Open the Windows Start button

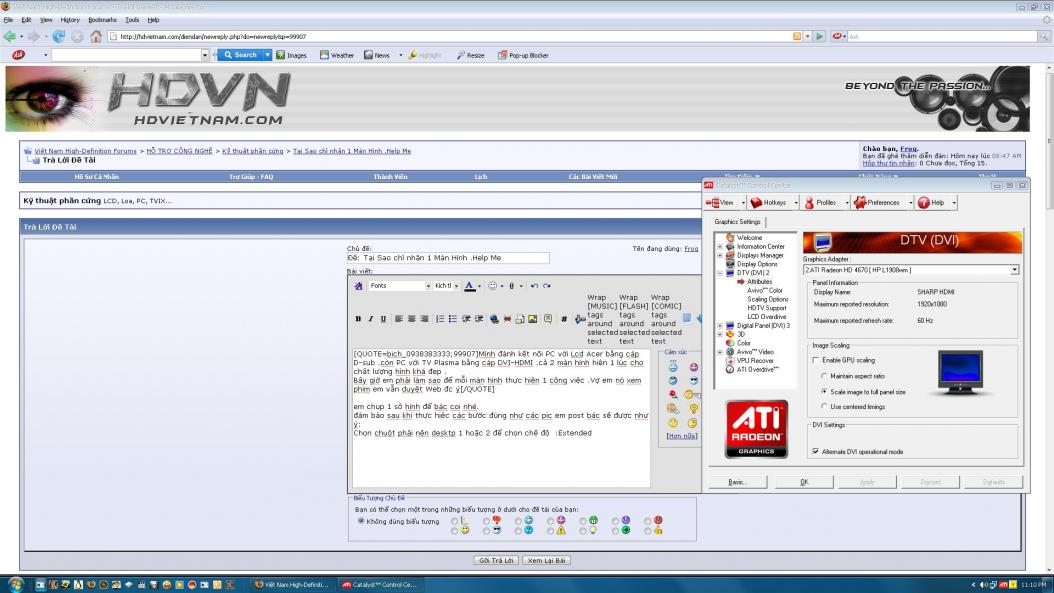point(15,584)
